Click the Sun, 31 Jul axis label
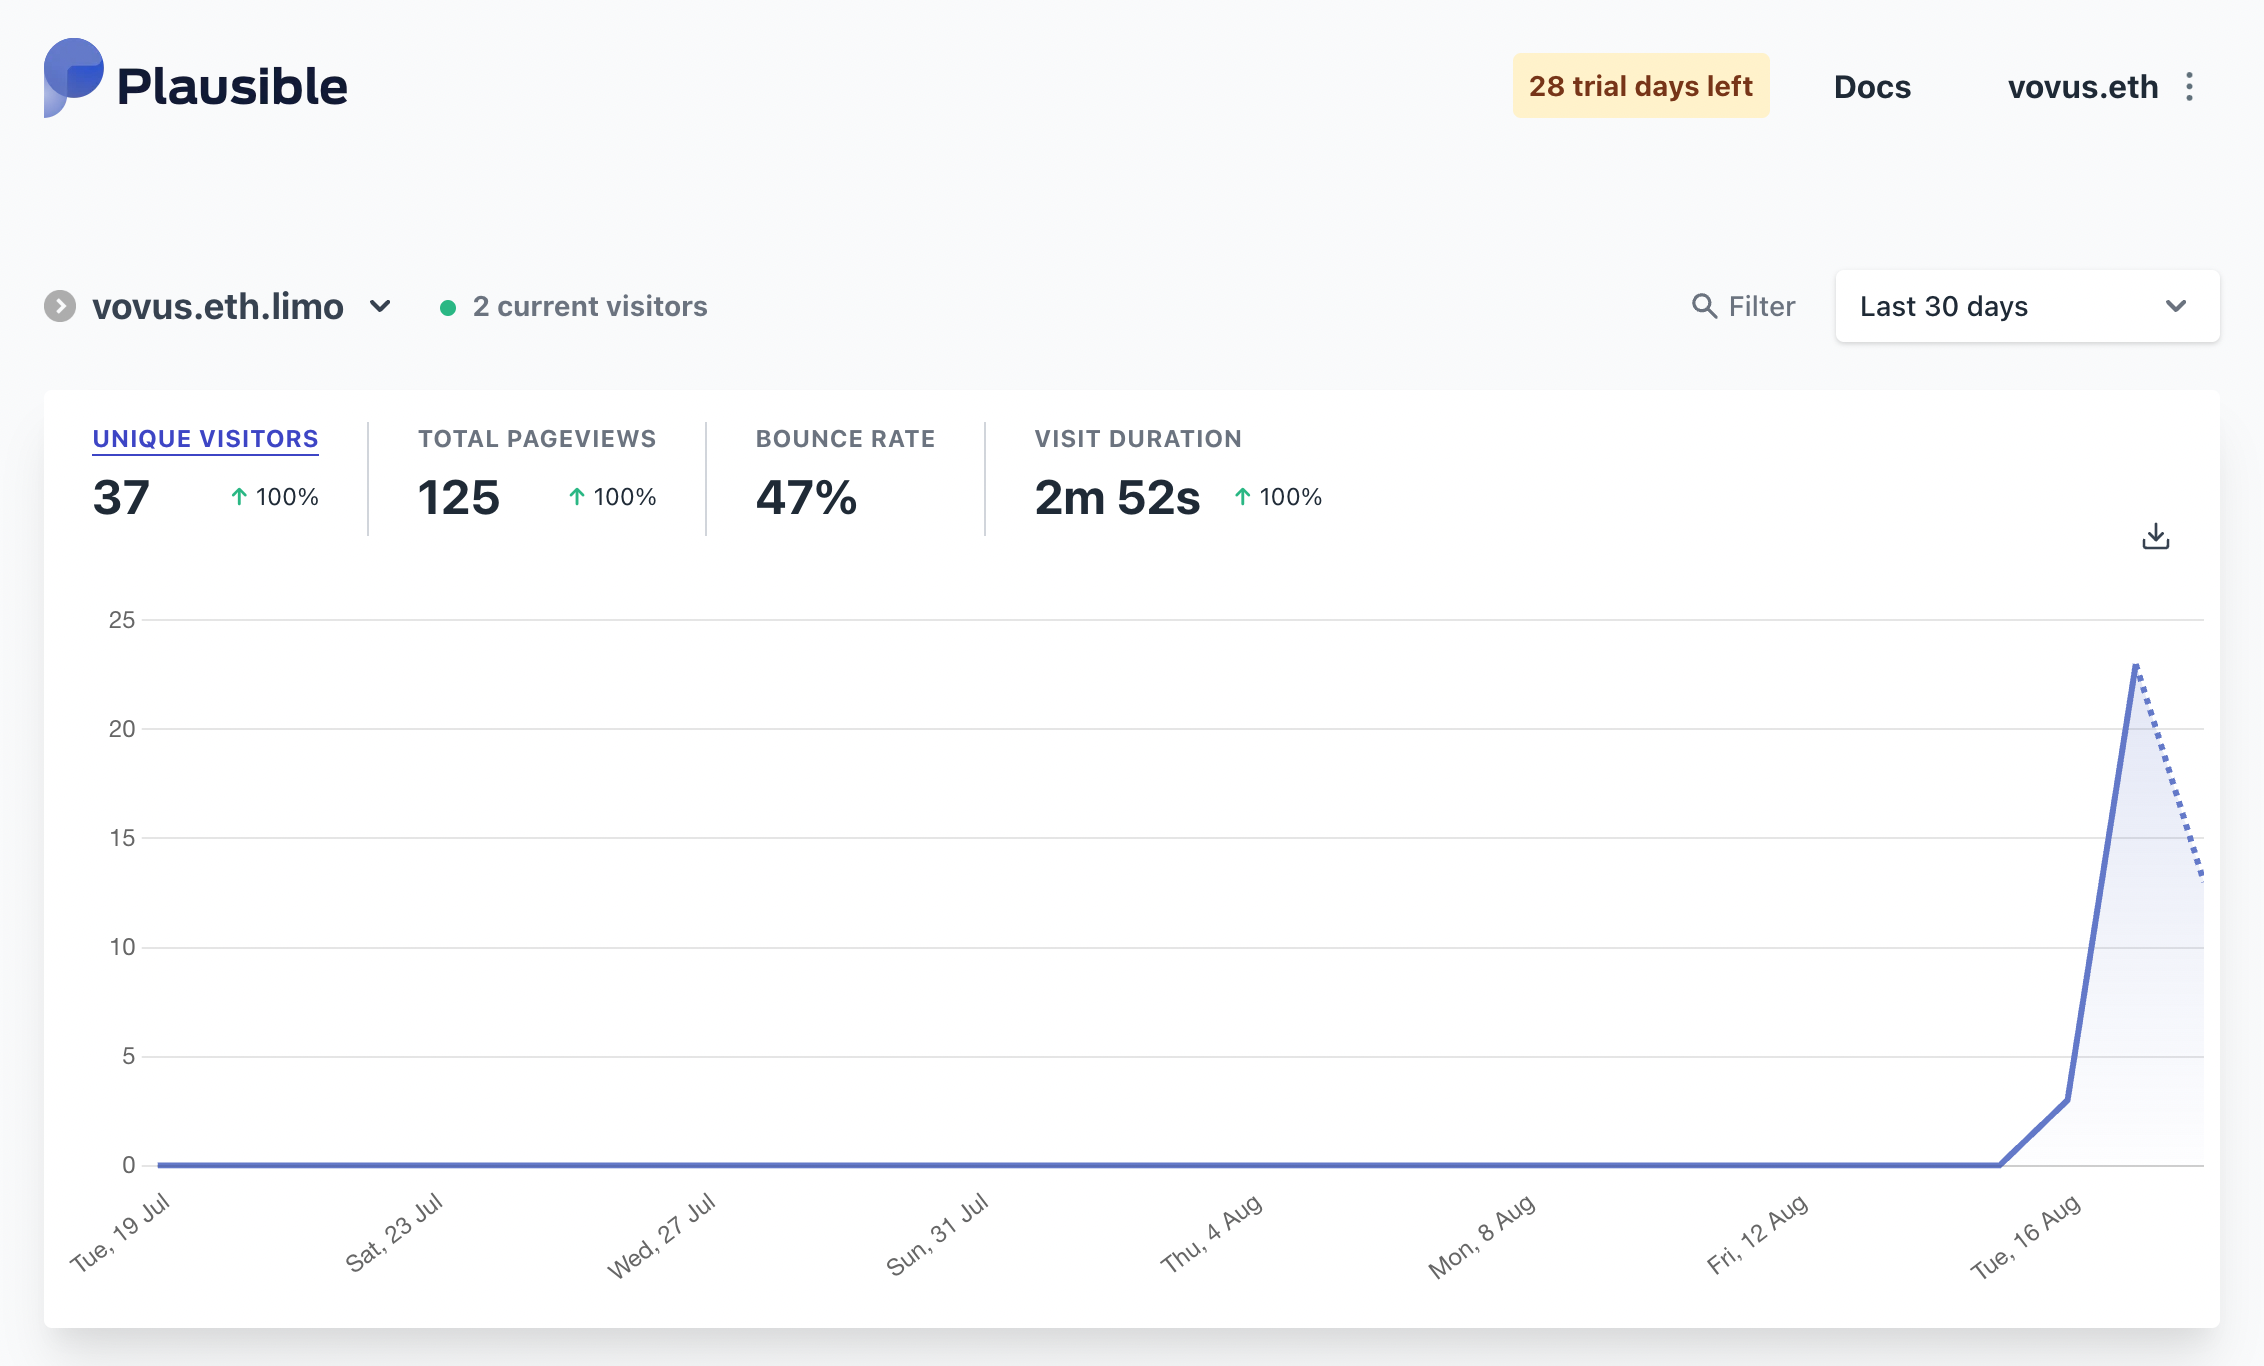The height and width of the screenshot is (1366, 2264). (x=938, y=1234)
